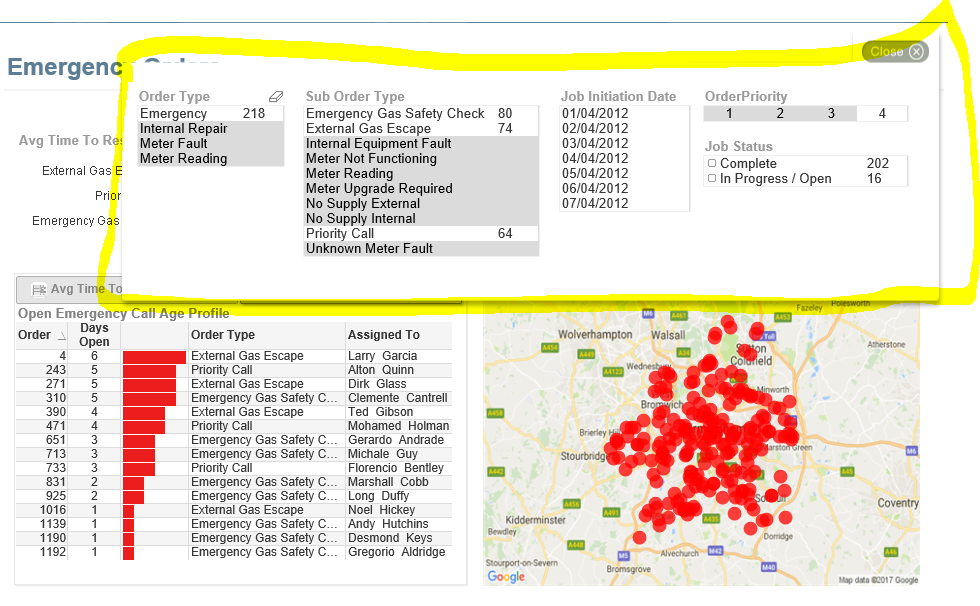Image resolution: width=980 pixels, height=606 pixels.
Task: Select date 02/04/2012
Action: [x=624, y=129]
